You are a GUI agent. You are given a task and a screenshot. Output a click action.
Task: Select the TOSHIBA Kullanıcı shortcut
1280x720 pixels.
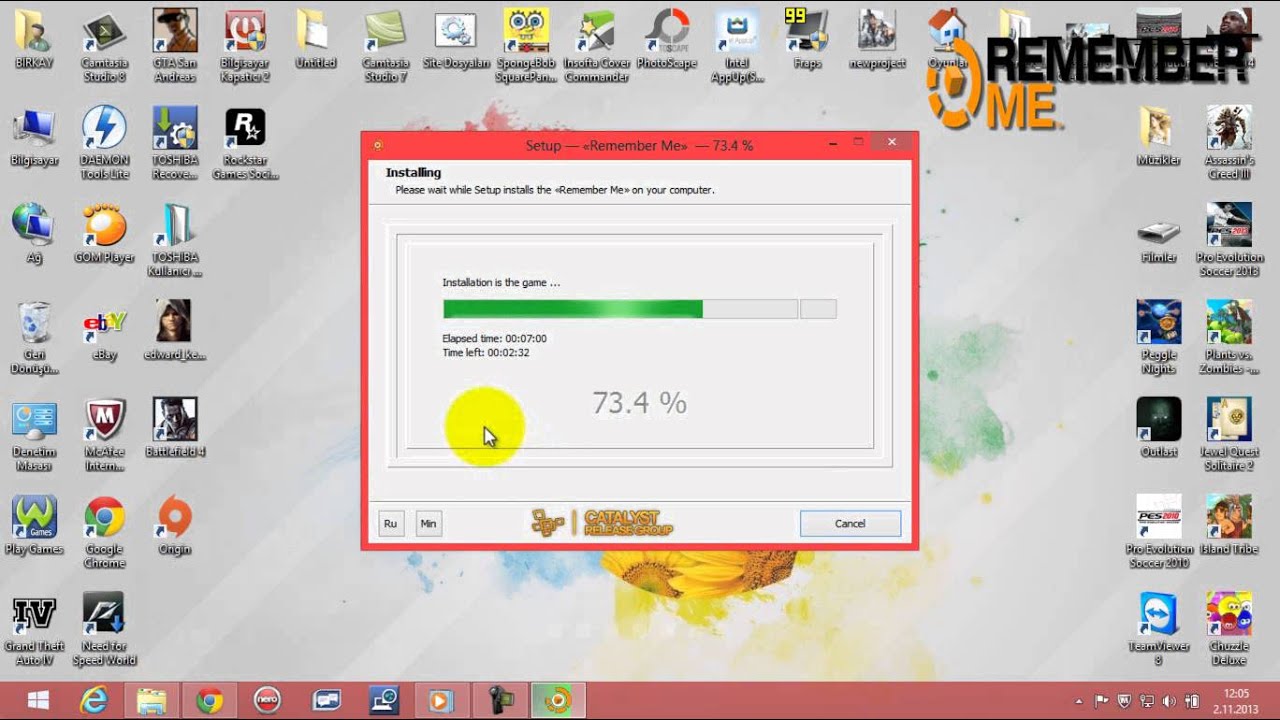(174, 240)
